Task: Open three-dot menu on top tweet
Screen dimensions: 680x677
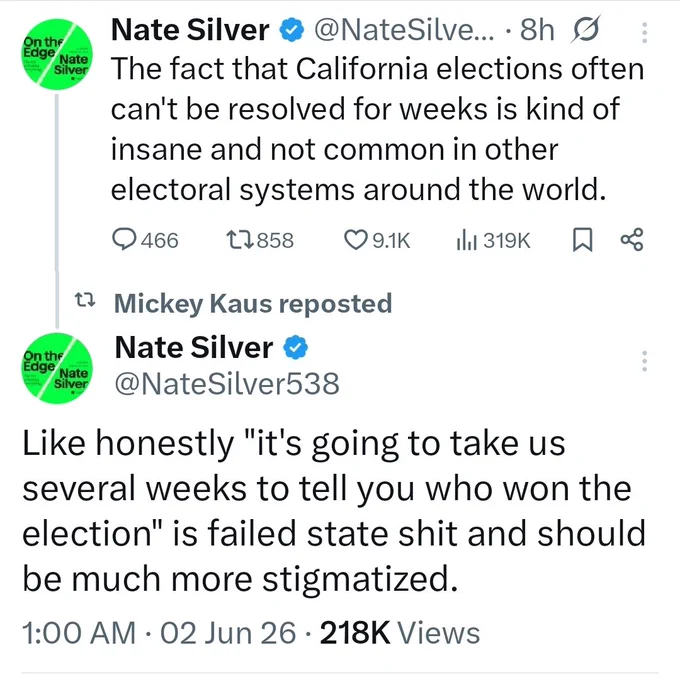Action: (644, 33)
